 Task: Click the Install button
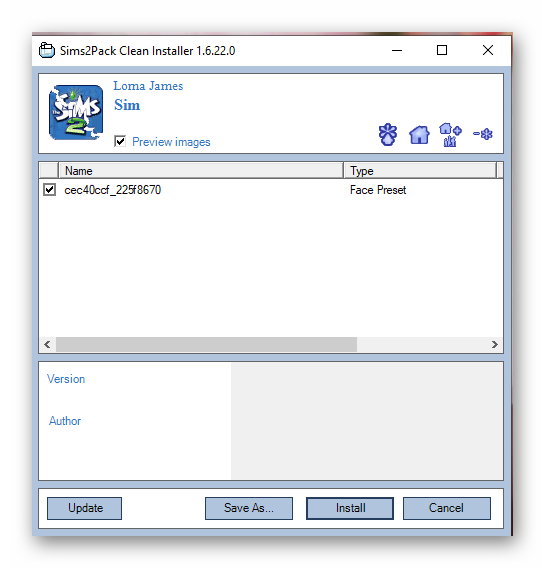point(350,508)
